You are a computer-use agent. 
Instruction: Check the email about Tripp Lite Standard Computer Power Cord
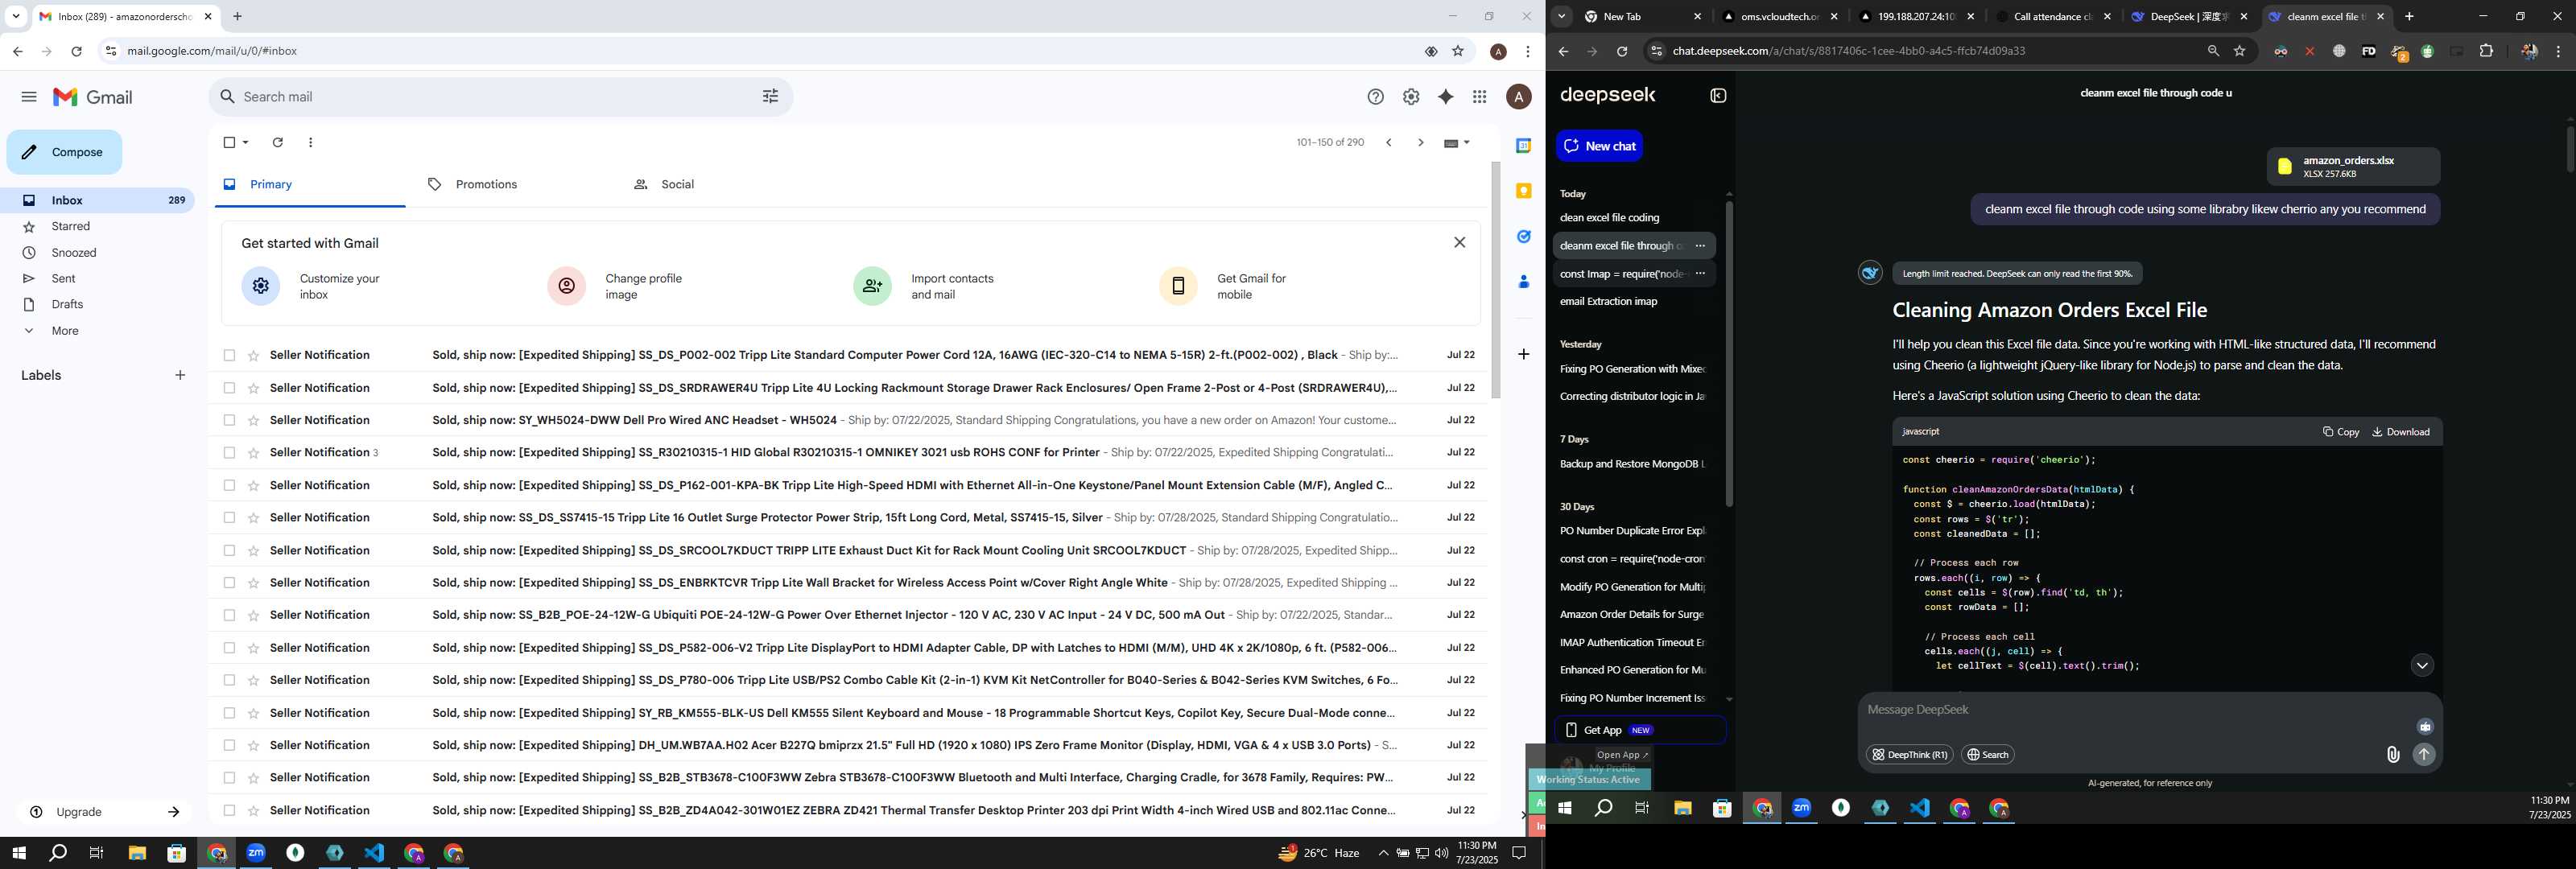tap(229, 355)
